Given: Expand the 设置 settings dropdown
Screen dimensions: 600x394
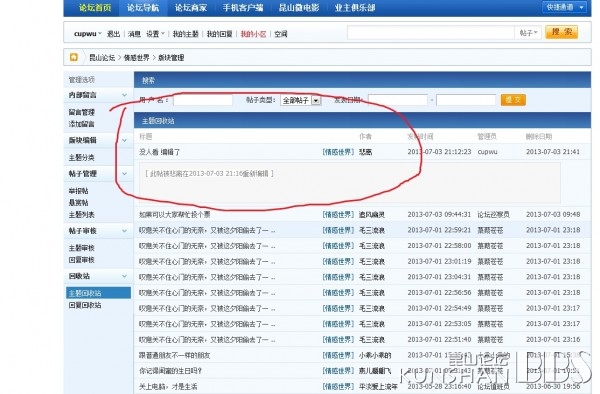Looking at the screenshot, I should [155, 34].
